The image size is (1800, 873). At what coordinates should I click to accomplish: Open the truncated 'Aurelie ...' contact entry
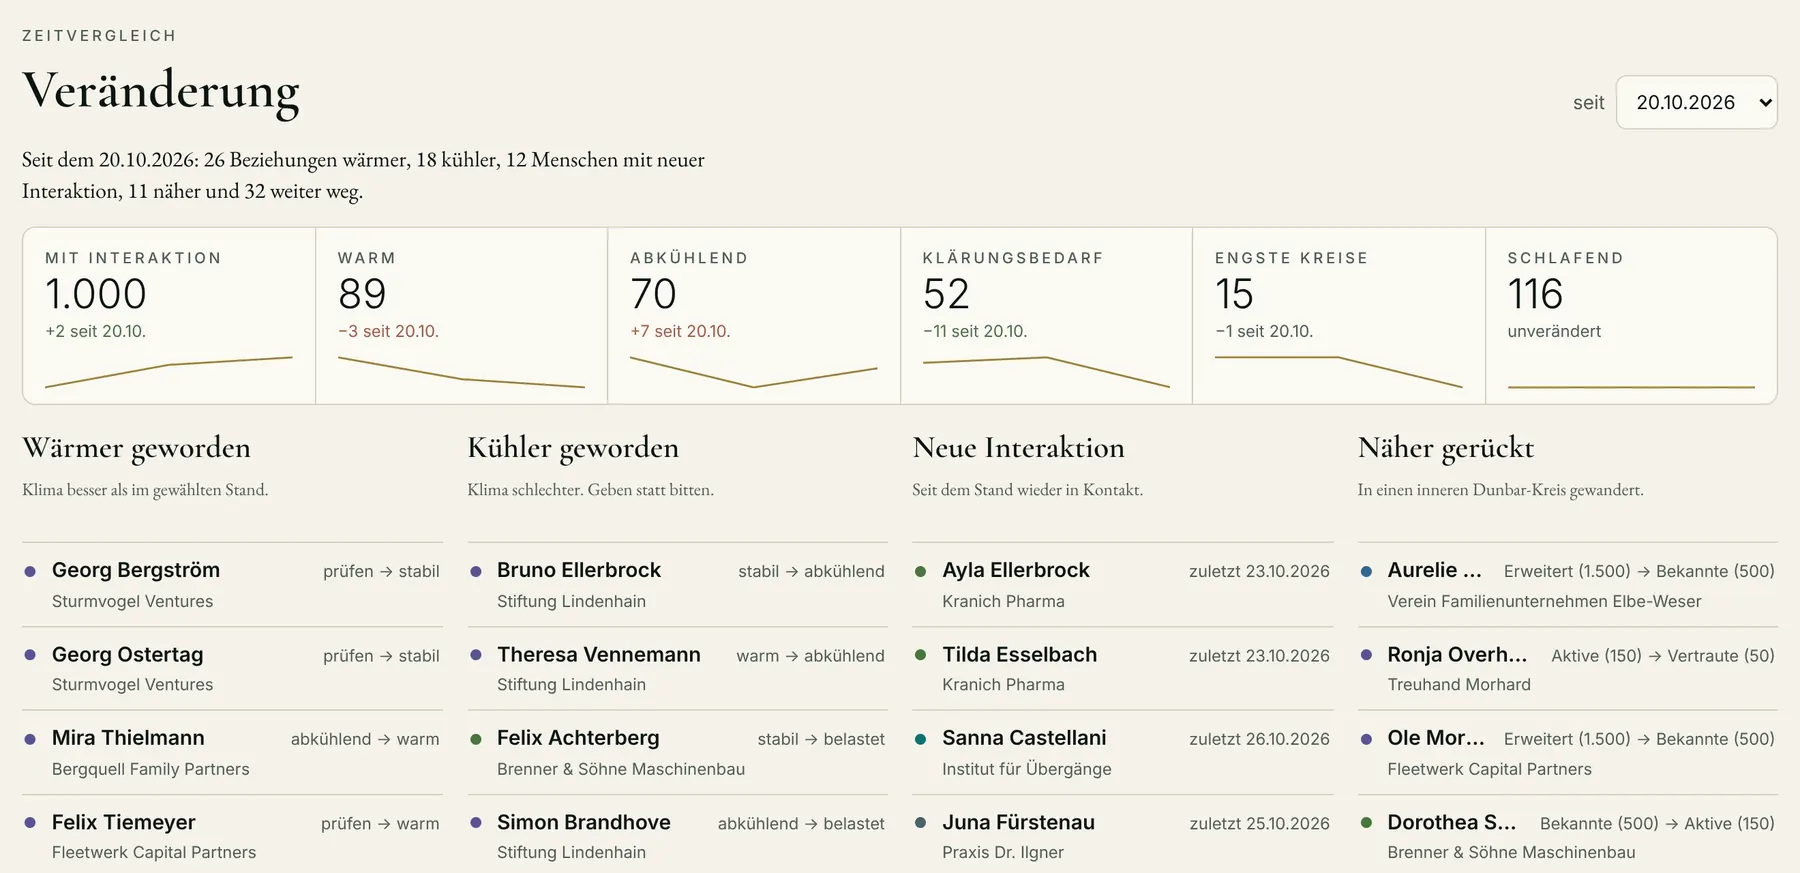pos(1568,585)
